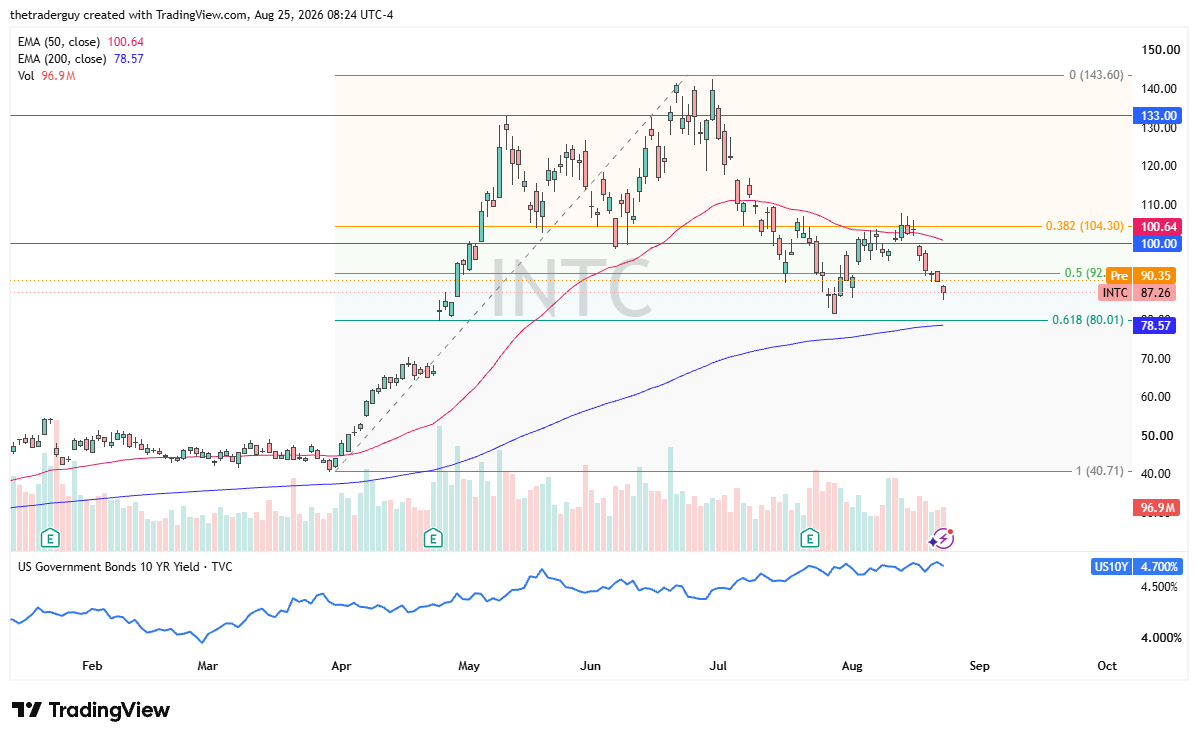Click the 120.00 price axis value
Viewport: 1198px width, 740px height.
[x=1159, y=166]
